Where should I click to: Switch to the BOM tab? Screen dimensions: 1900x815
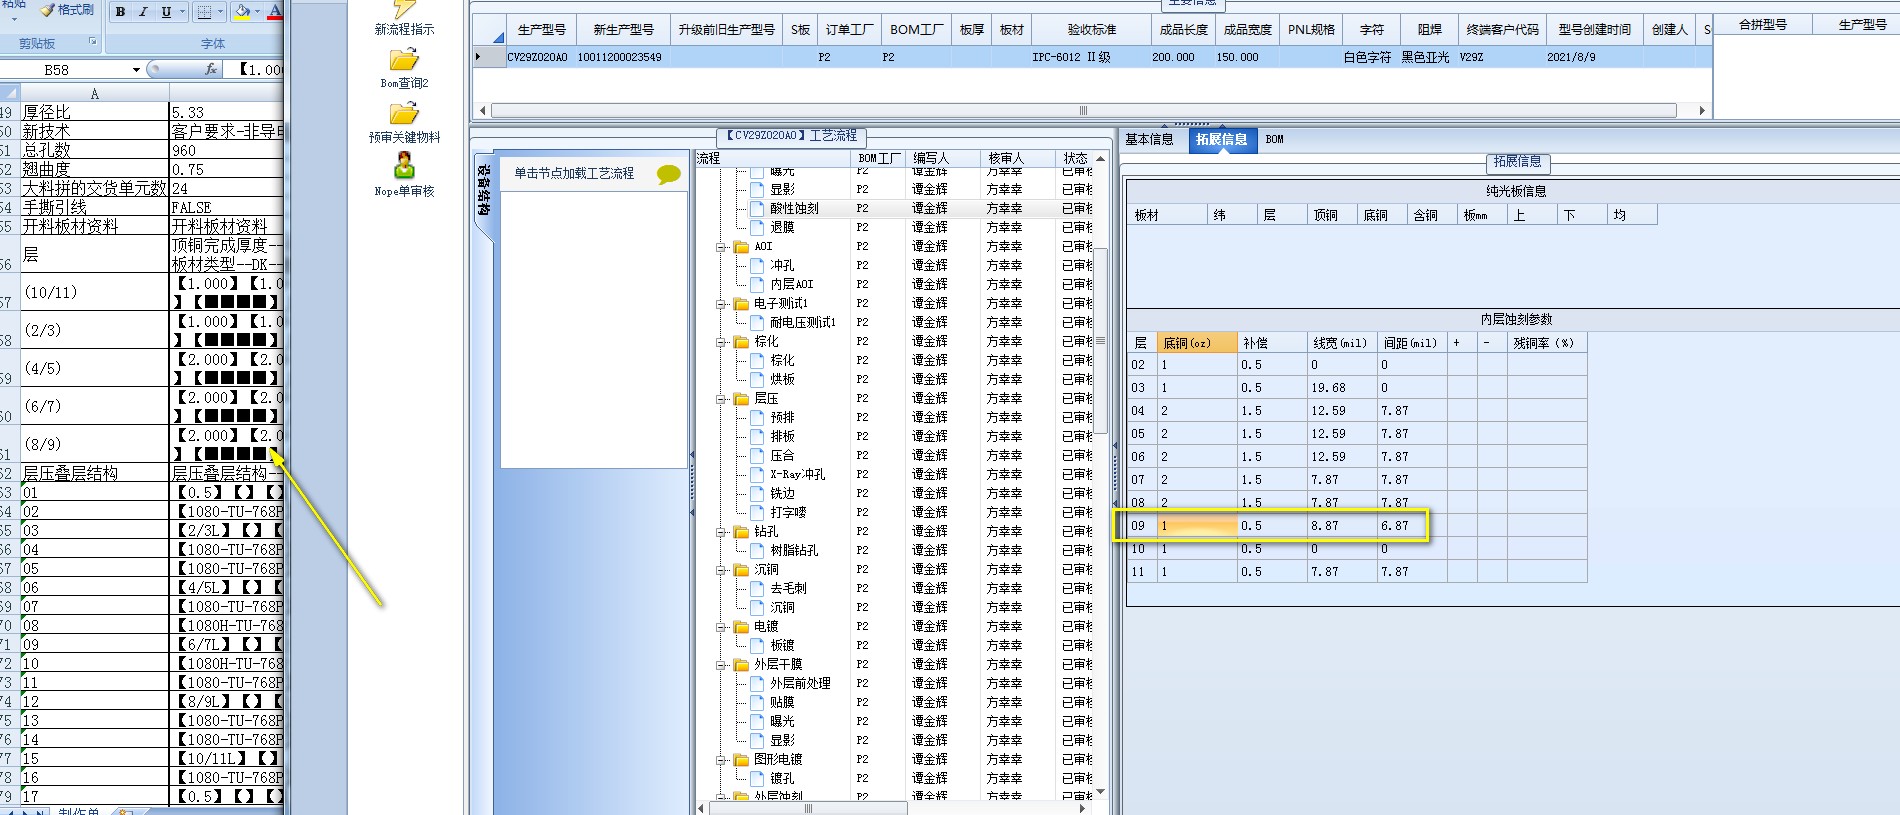pos(1274,140)
